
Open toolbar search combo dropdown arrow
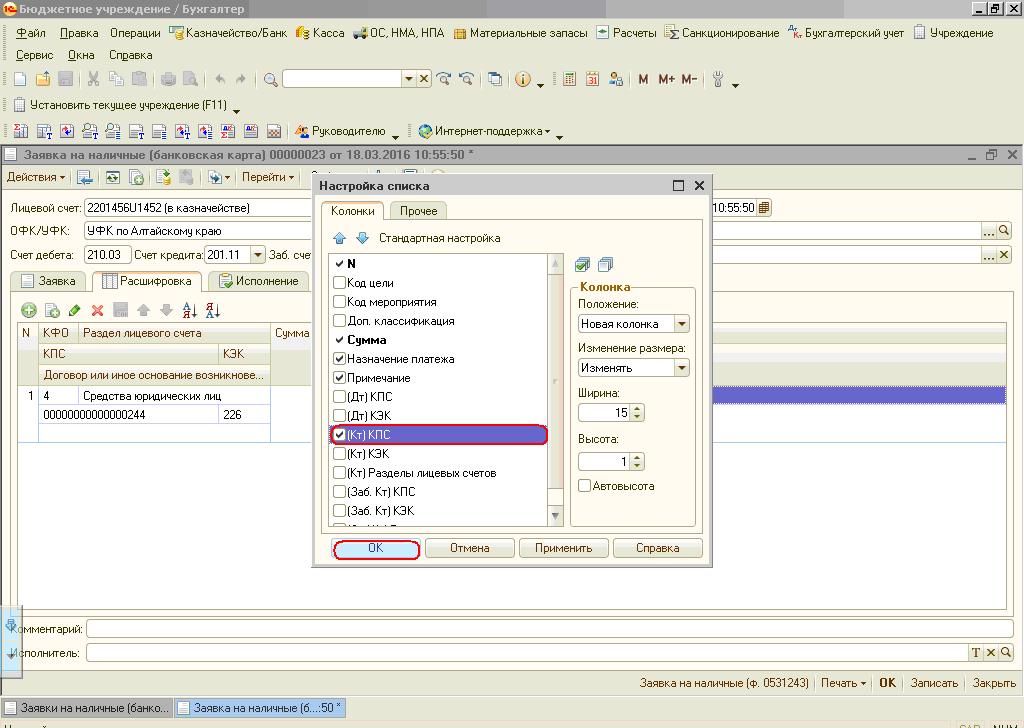pos(409,80)
